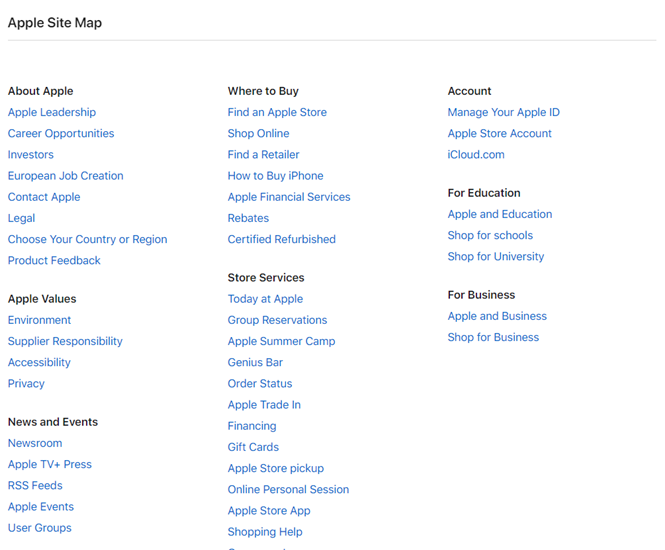Open Online Personal Session link
The image size is (665, 550).
(x=288, y=490)
